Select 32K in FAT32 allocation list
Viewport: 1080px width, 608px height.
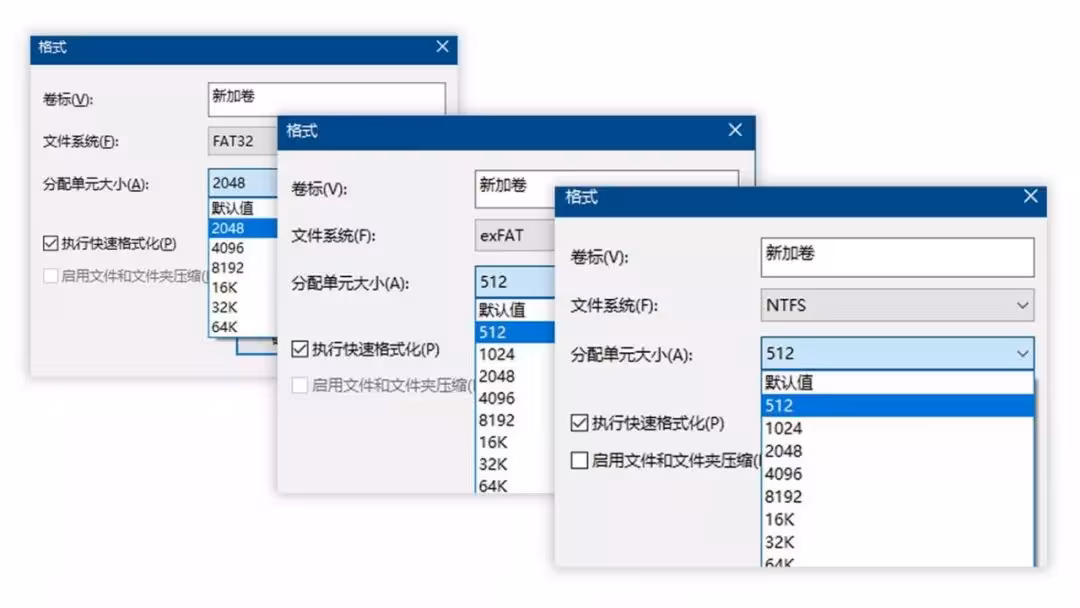tap(243, 307)
